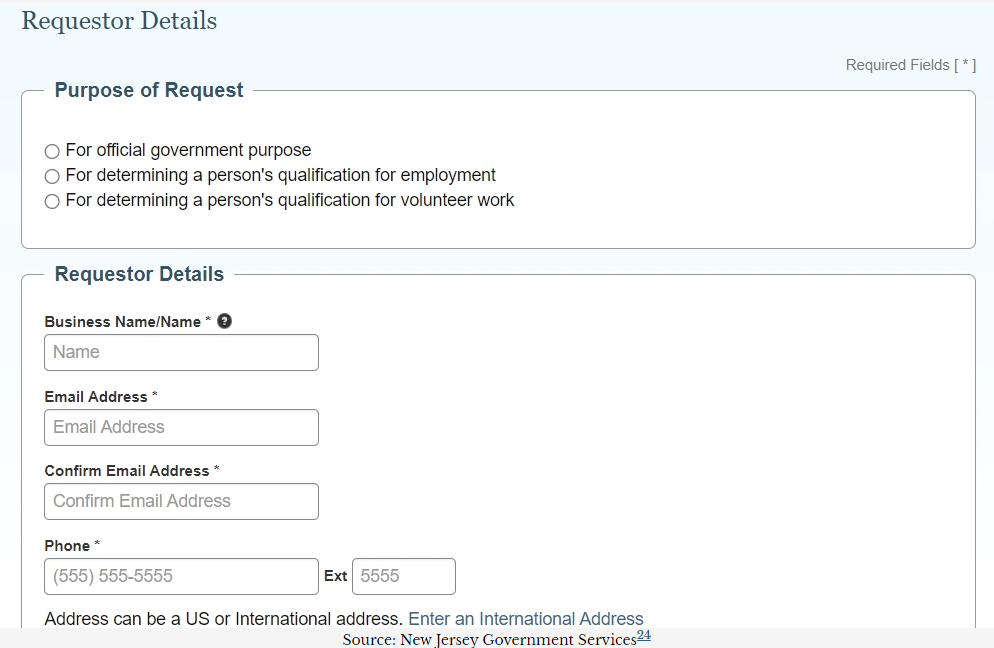Select 'For official government purpose' radio button
The width and height of the screenshot is (994, 648).
click(x=52, y=151)
